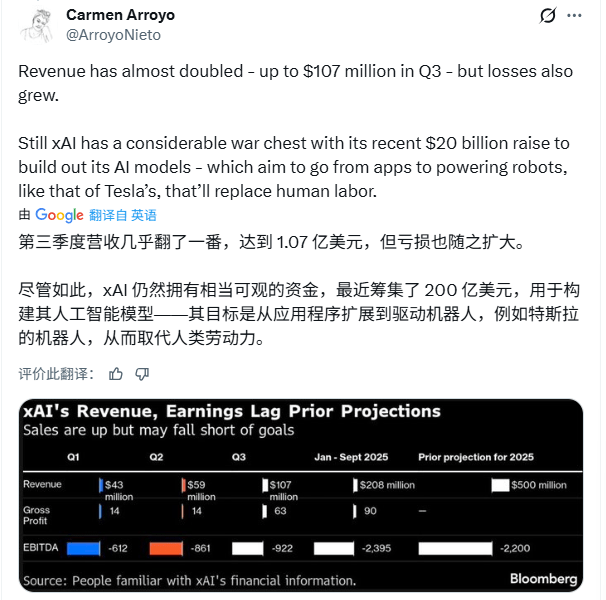
Task: Click the "Prior projection for 2025" column header
Action: coord(475,457)
